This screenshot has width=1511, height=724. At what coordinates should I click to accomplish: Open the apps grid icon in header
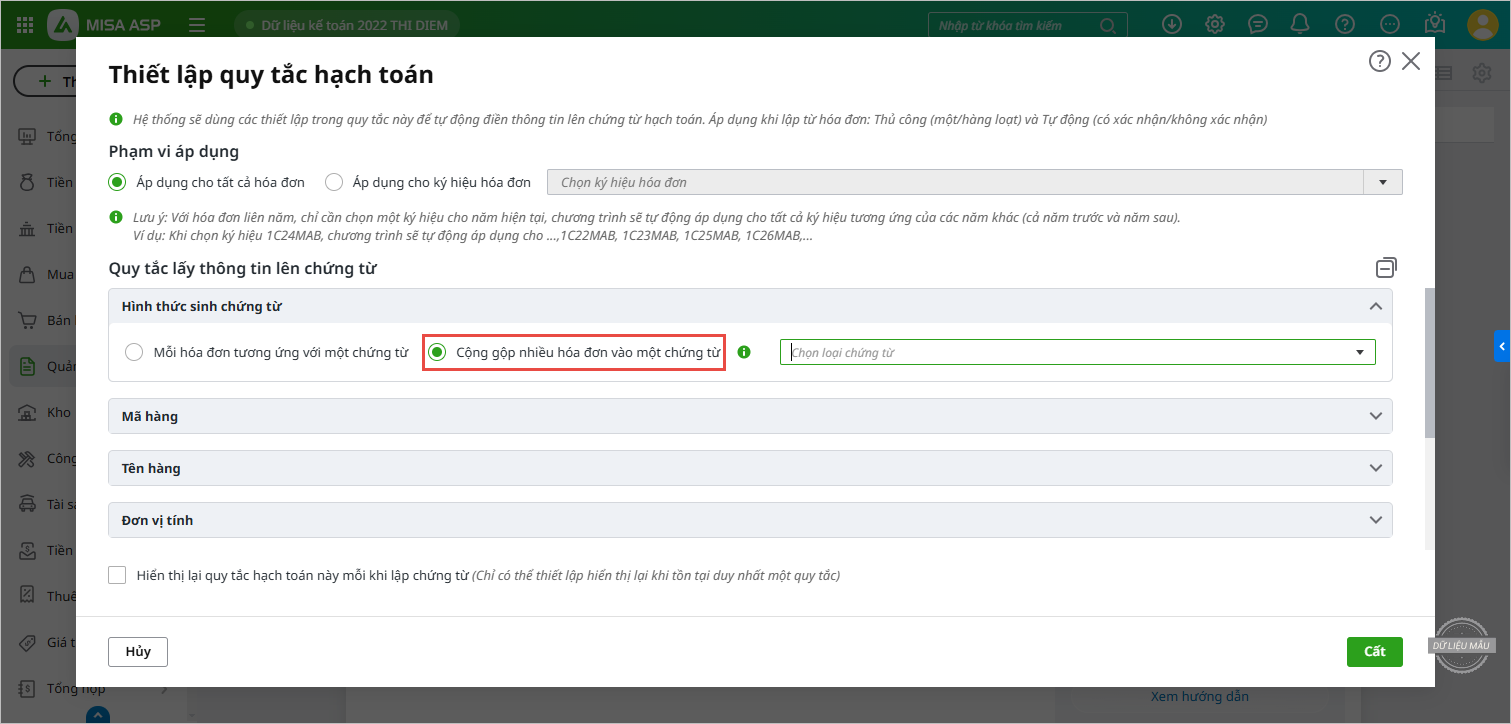[x=25, y=25]
